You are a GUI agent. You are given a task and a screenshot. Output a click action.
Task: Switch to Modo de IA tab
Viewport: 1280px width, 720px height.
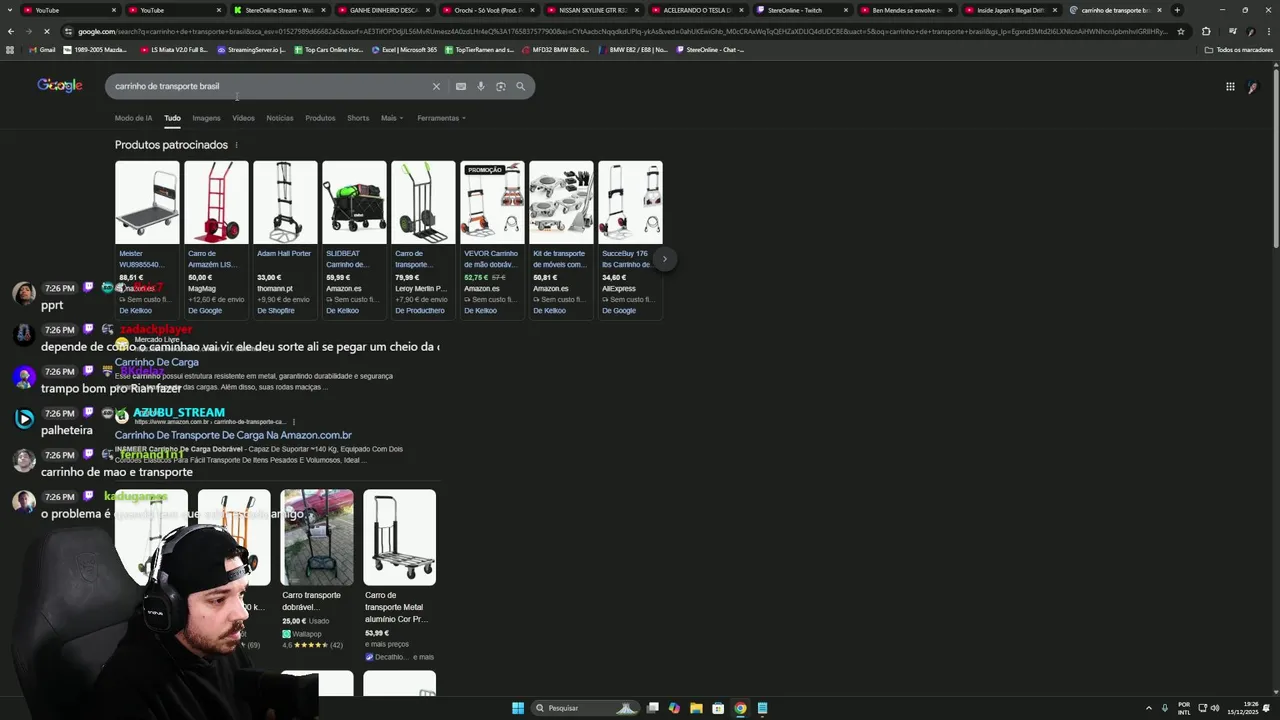click(x=134, y=118)
